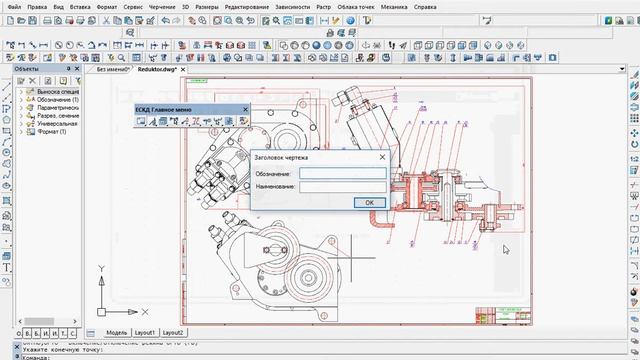This screenshot has width=640, height=360.
Task: Click the Объекты panel scroll right arrow
Action: pos(75,321)
